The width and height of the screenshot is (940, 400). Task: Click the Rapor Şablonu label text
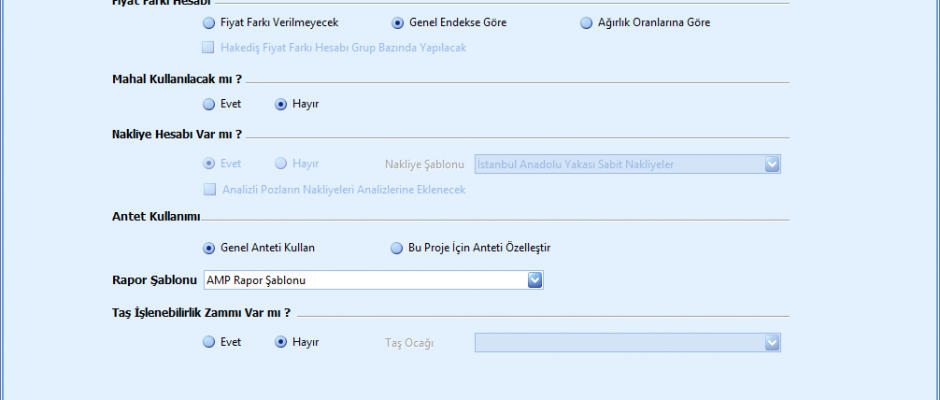coord(154,280)
